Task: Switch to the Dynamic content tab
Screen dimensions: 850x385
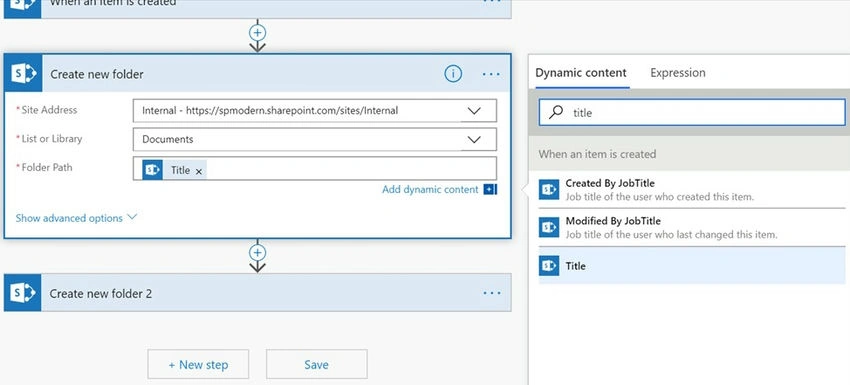Action: (581, 73)
